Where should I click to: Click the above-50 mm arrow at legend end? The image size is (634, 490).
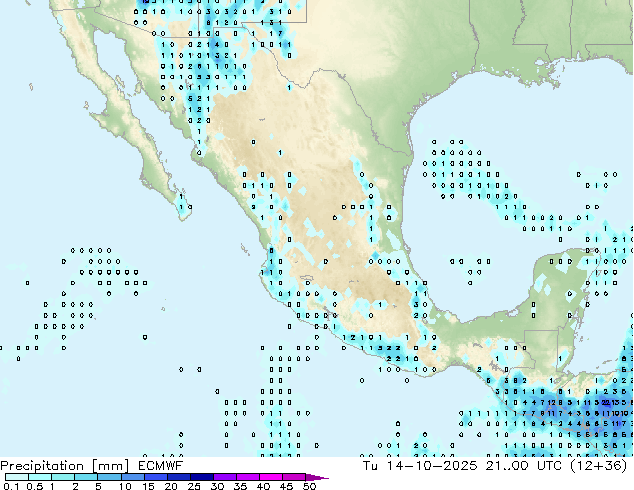[317, 477]
